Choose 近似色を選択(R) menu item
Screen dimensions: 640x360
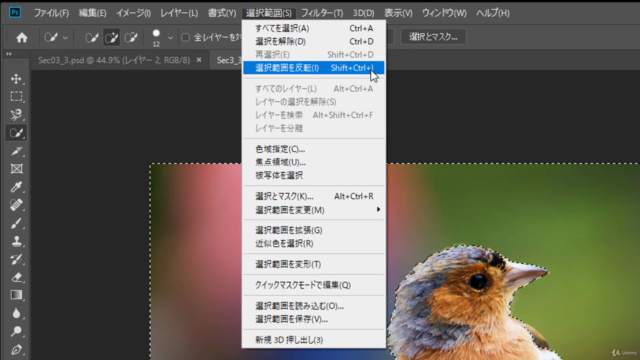(x=313, y=243)
